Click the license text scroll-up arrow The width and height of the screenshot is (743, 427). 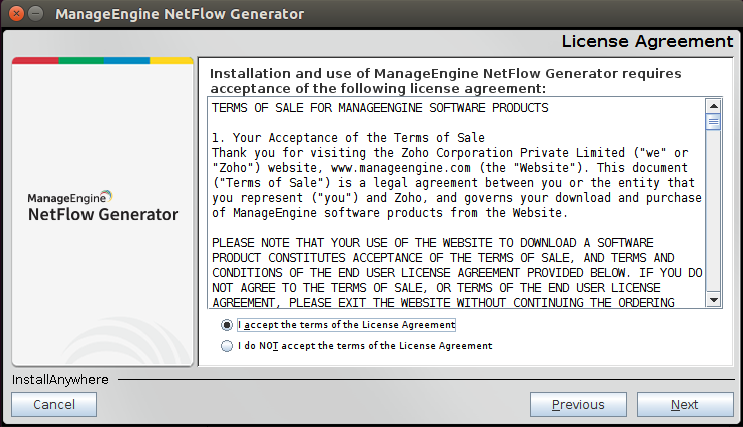point(713,105)
